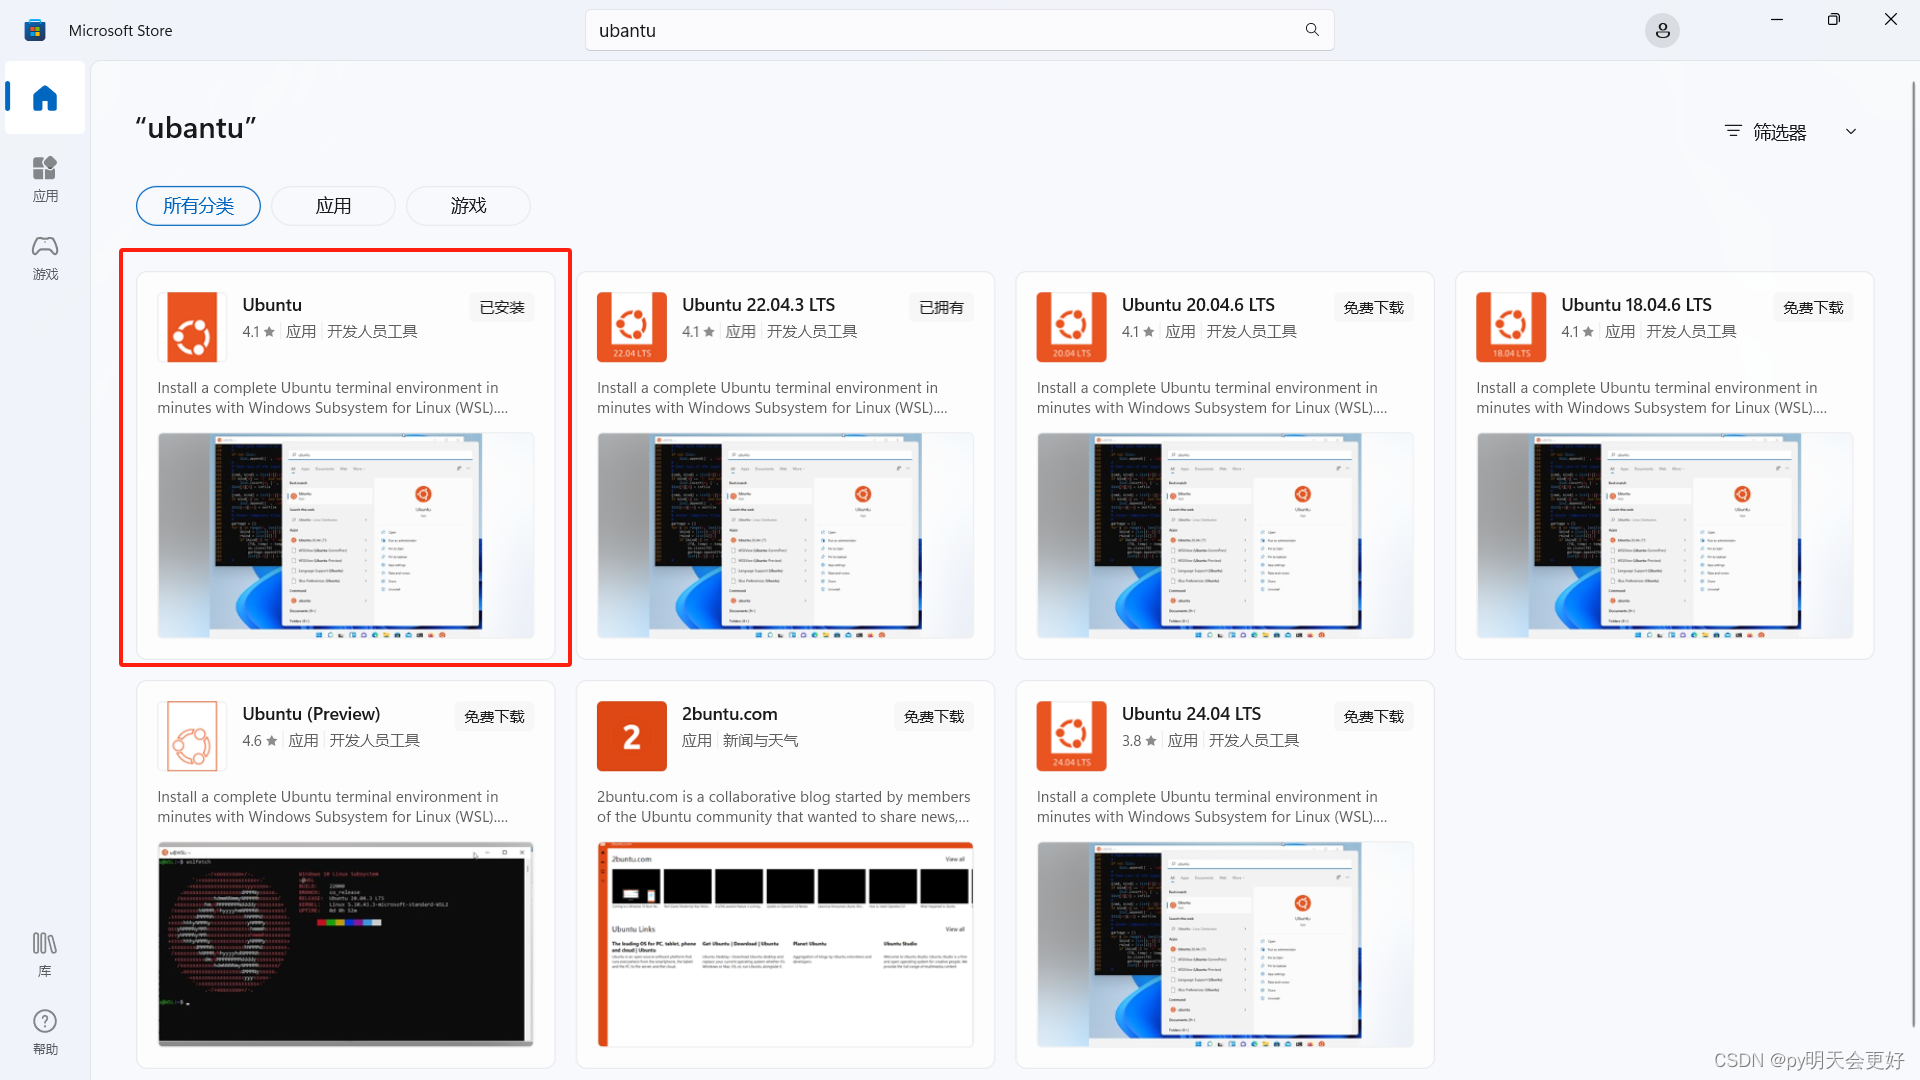The image size is (1920, 1080).
Task: Select the 所有分类 filter pill
Action: click(x=198, y=206)
